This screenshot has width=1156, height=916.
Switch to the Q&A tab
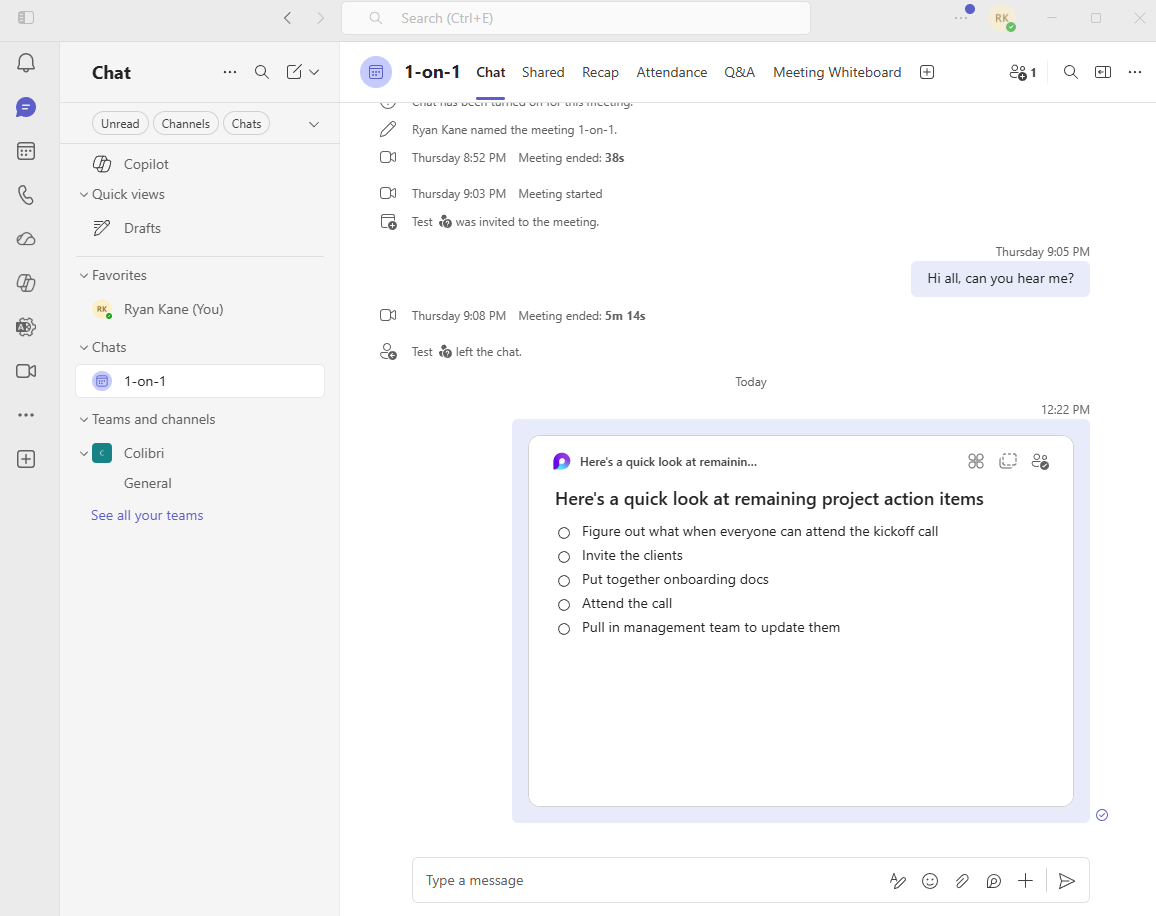(x=739, y=72)
